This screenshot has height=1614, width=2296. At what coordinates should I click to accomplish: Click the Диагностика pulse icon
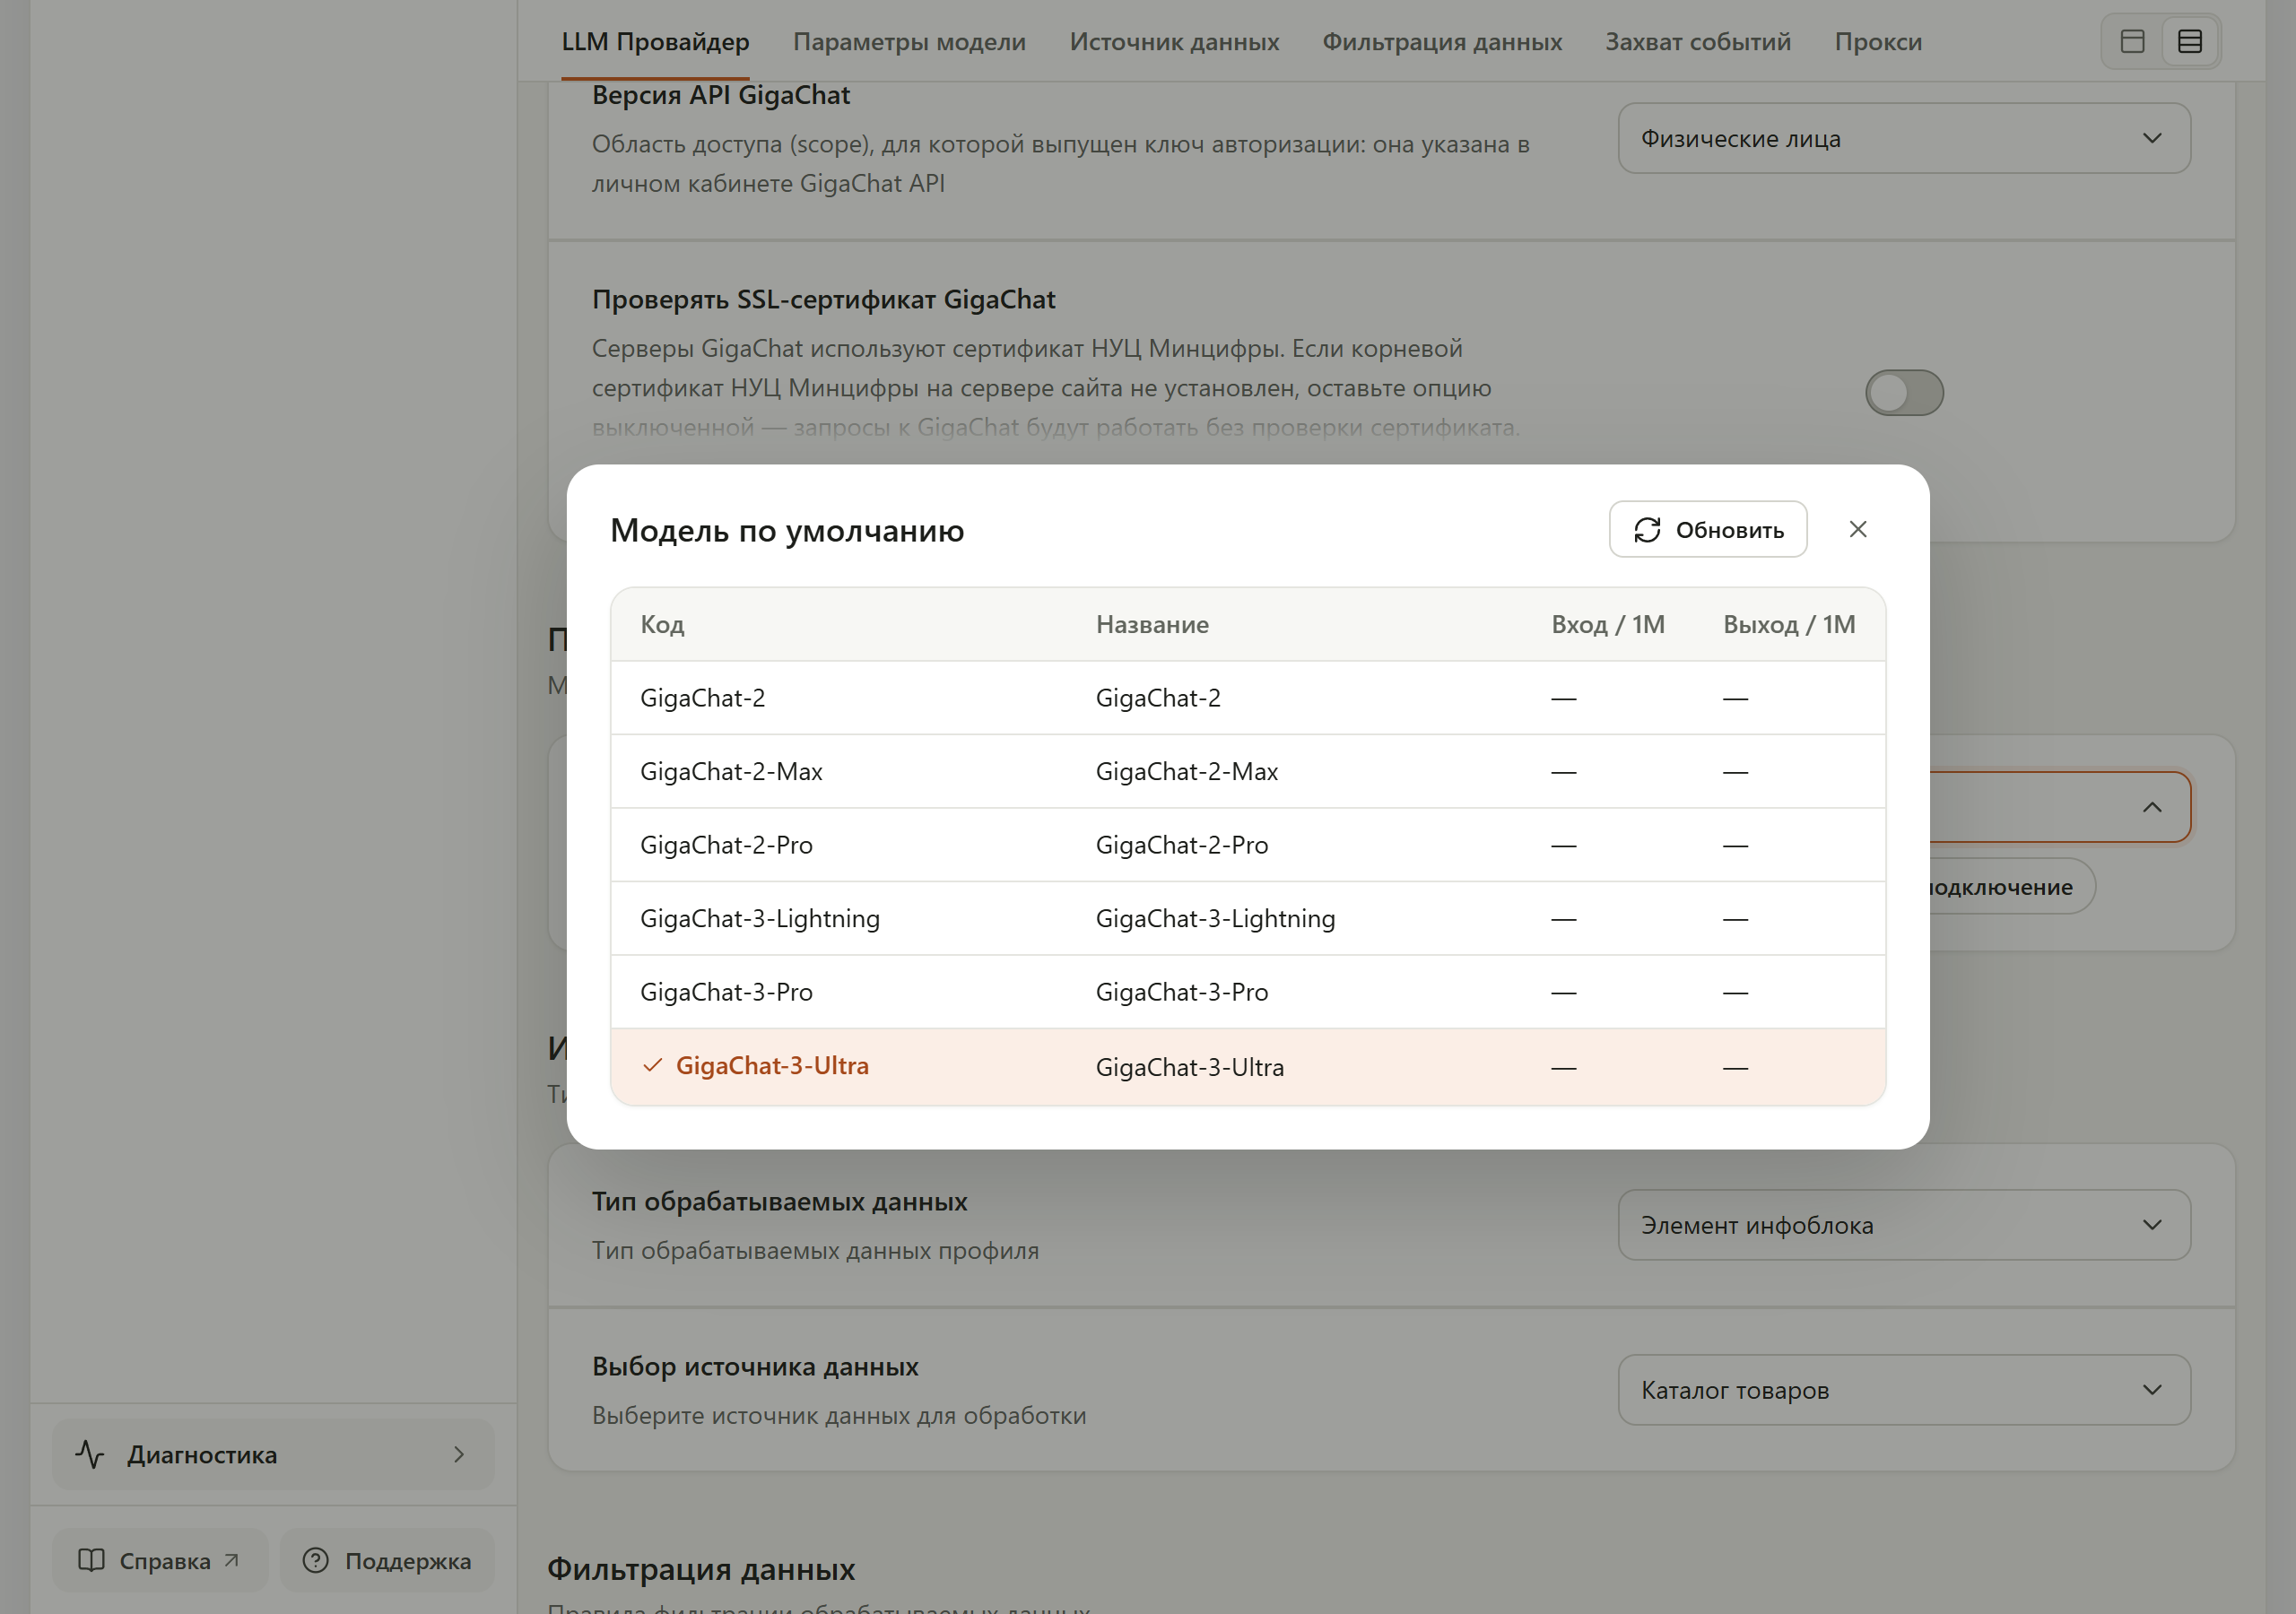pos(90,1454)
